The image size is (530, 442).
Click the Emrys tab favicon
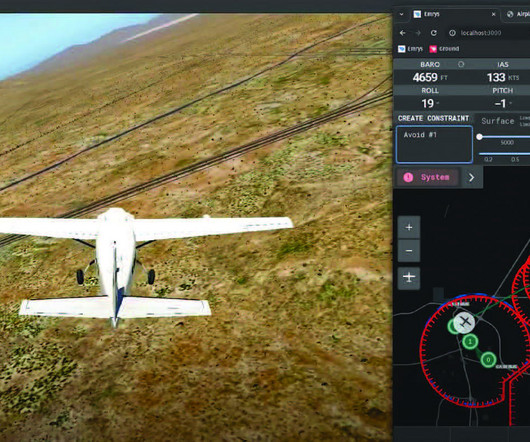(417, 14)
